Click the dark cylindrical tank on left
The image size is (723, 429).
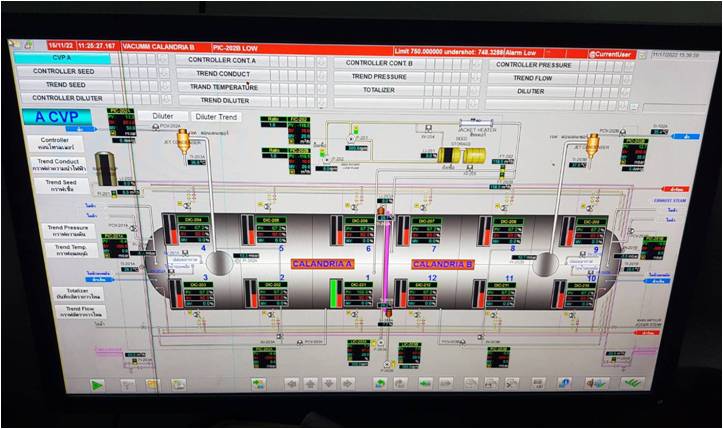pyautogui.click(x=106, y=169)
